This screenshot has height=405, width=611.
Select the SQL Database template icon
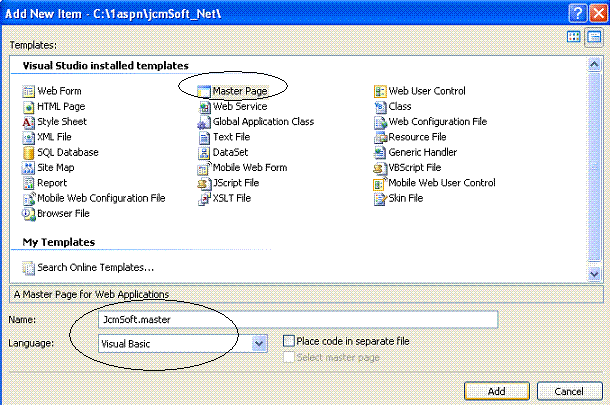tap(28, 152)
